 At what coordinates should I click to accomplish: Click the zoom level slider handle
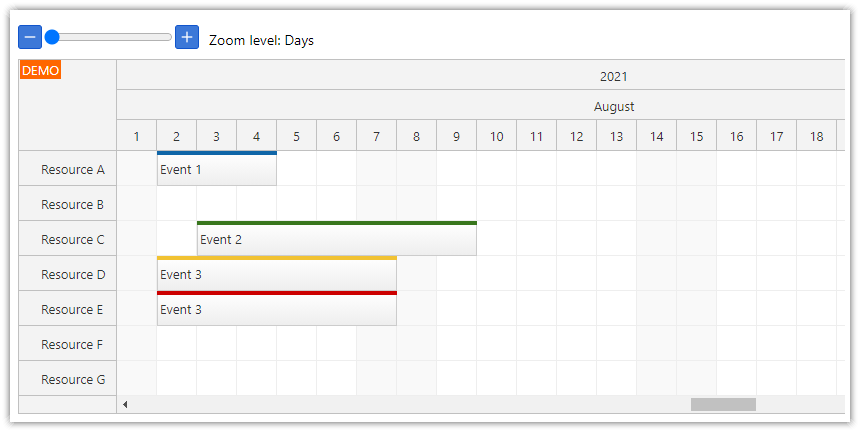pos(53,38)
